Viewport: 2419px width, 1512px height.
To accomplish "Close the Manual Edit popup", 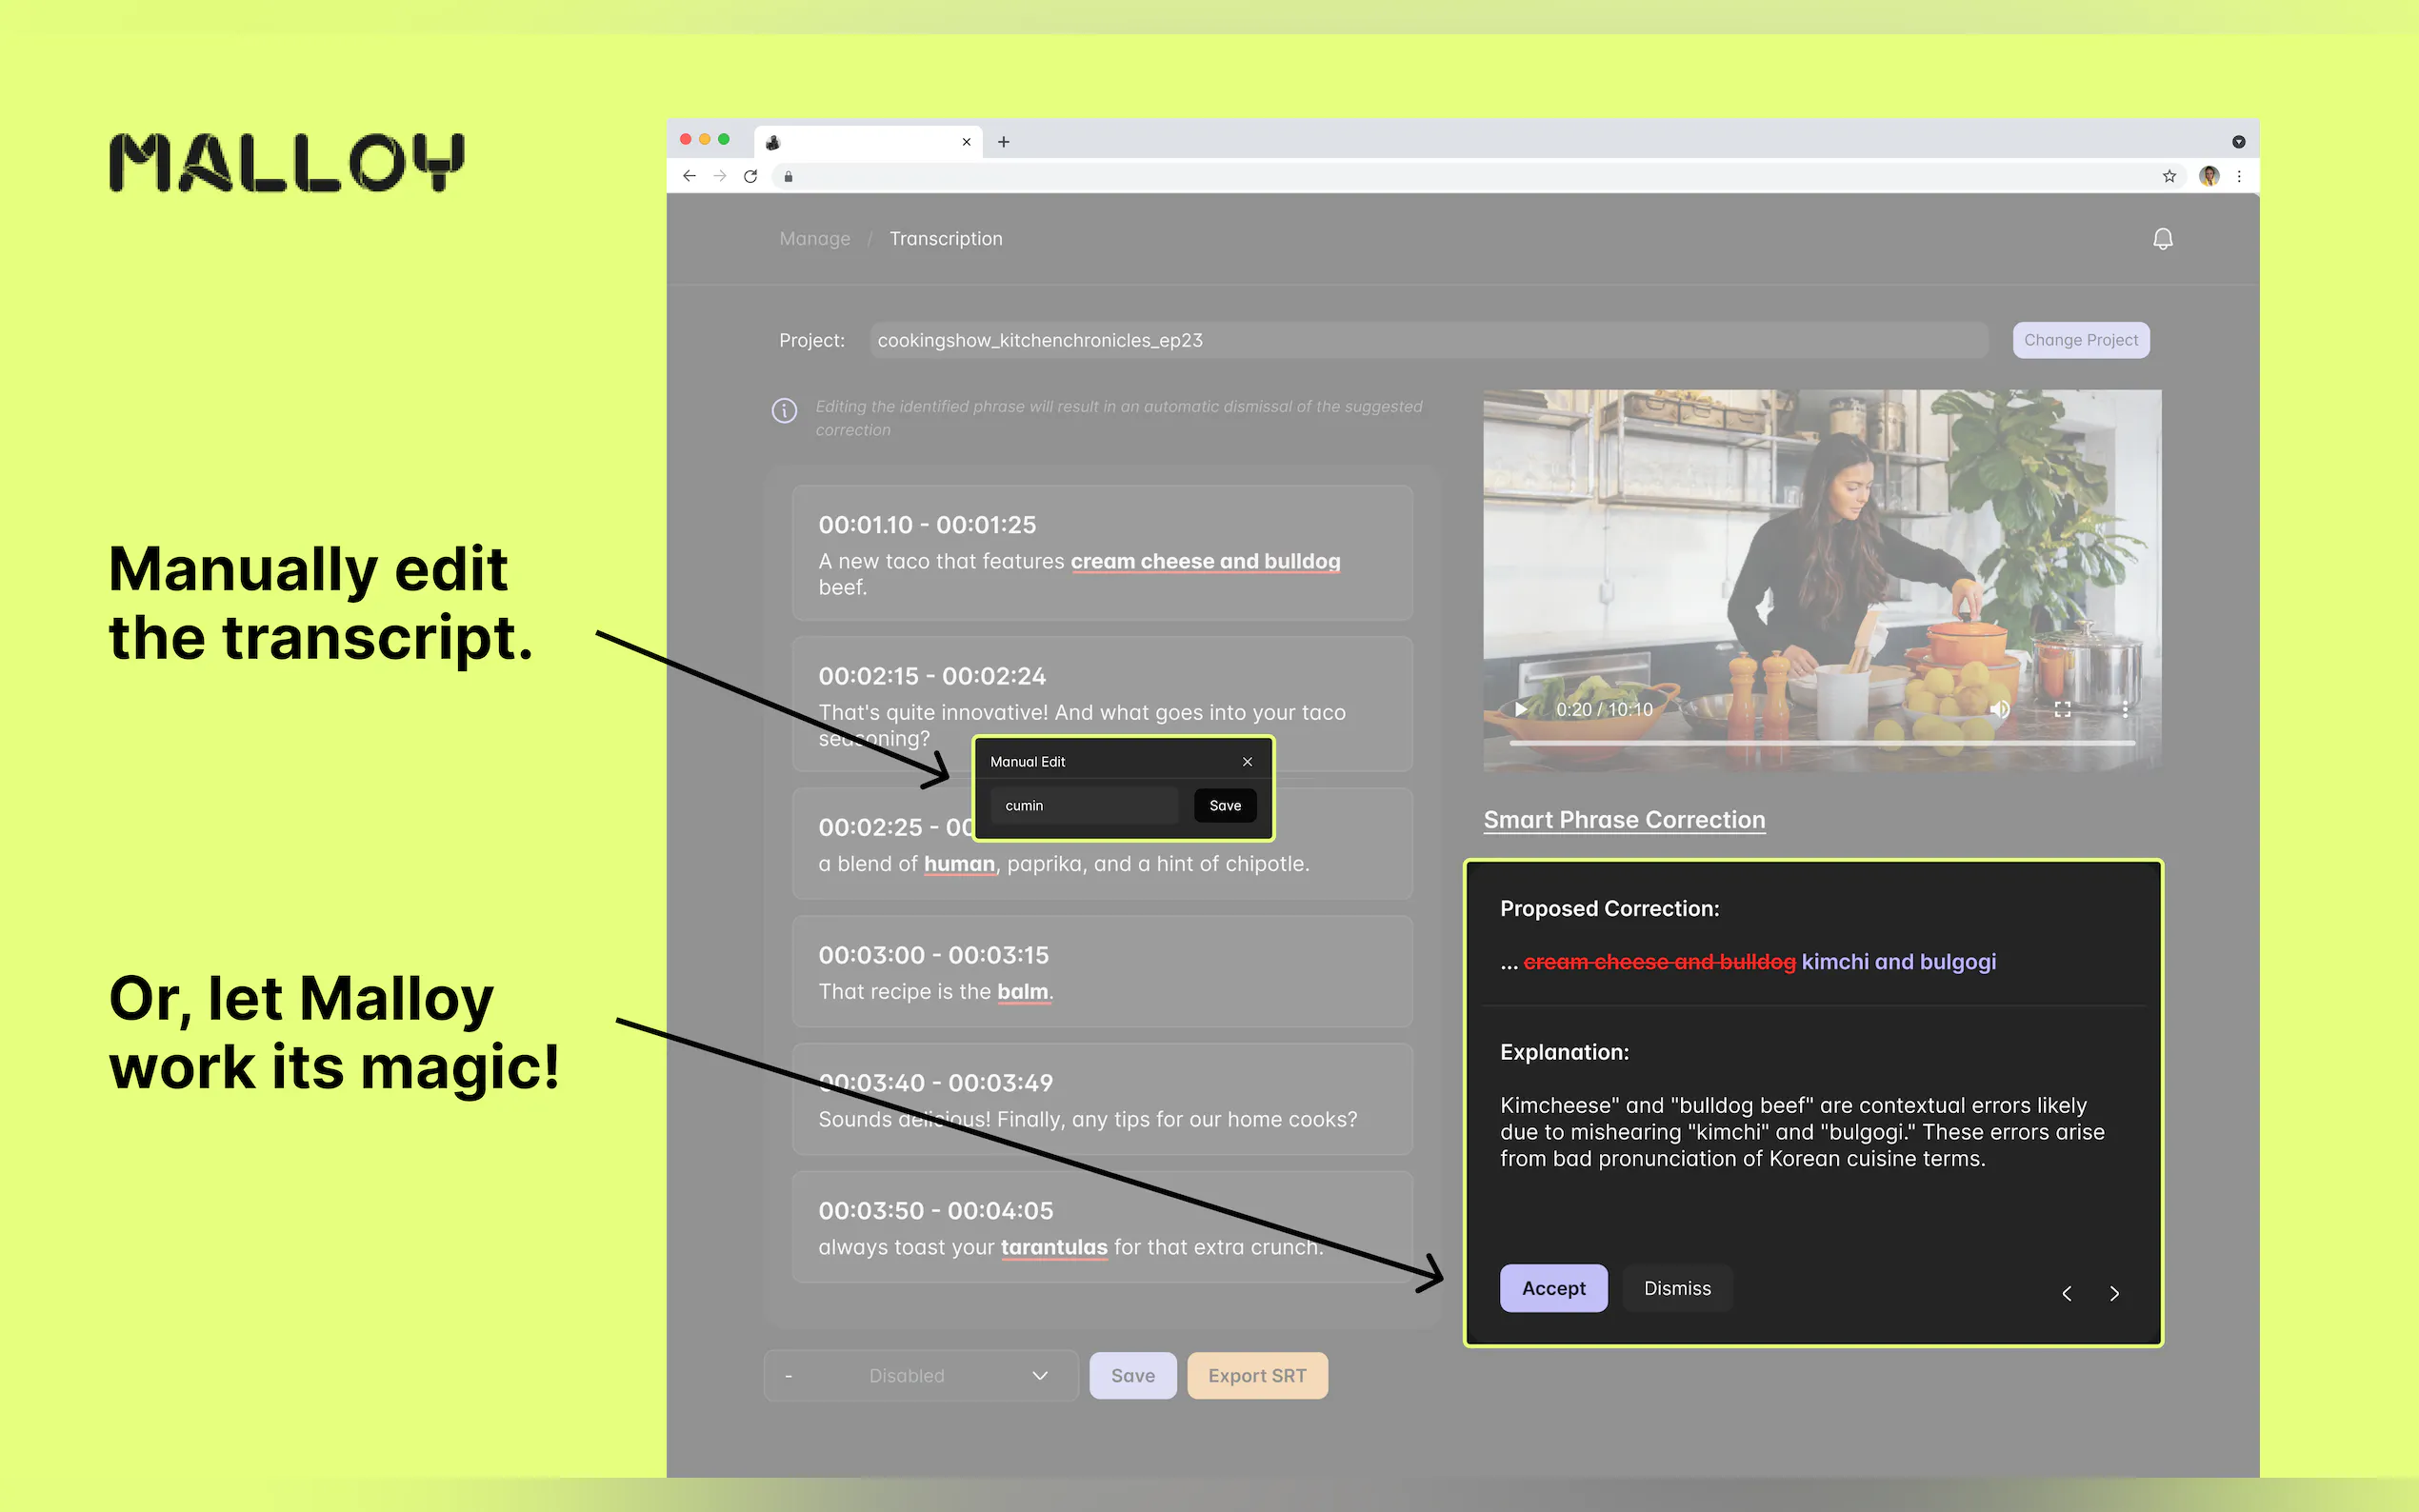I will click(1247, 762).
